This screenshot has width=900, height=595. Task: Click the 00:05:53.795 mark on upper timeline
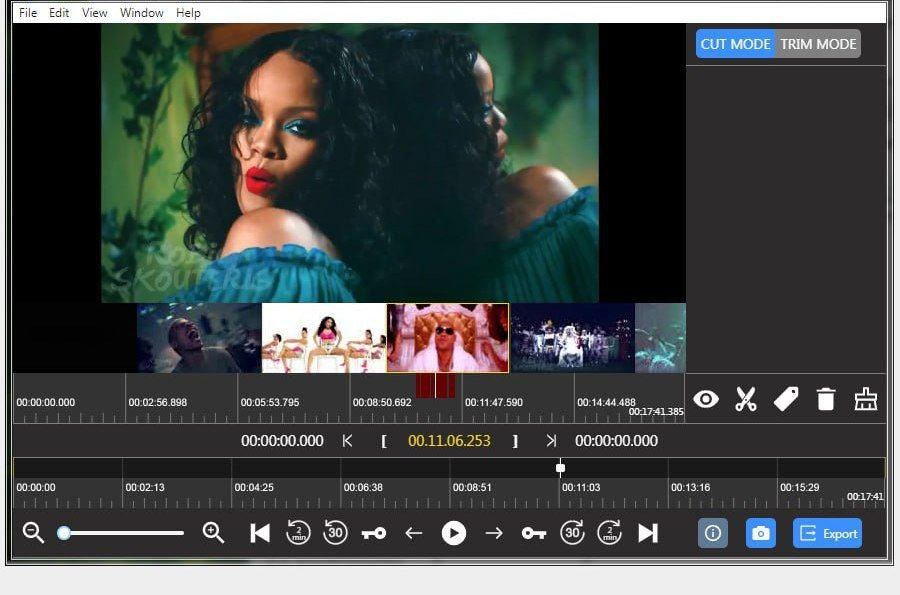[x=270, y=402]
